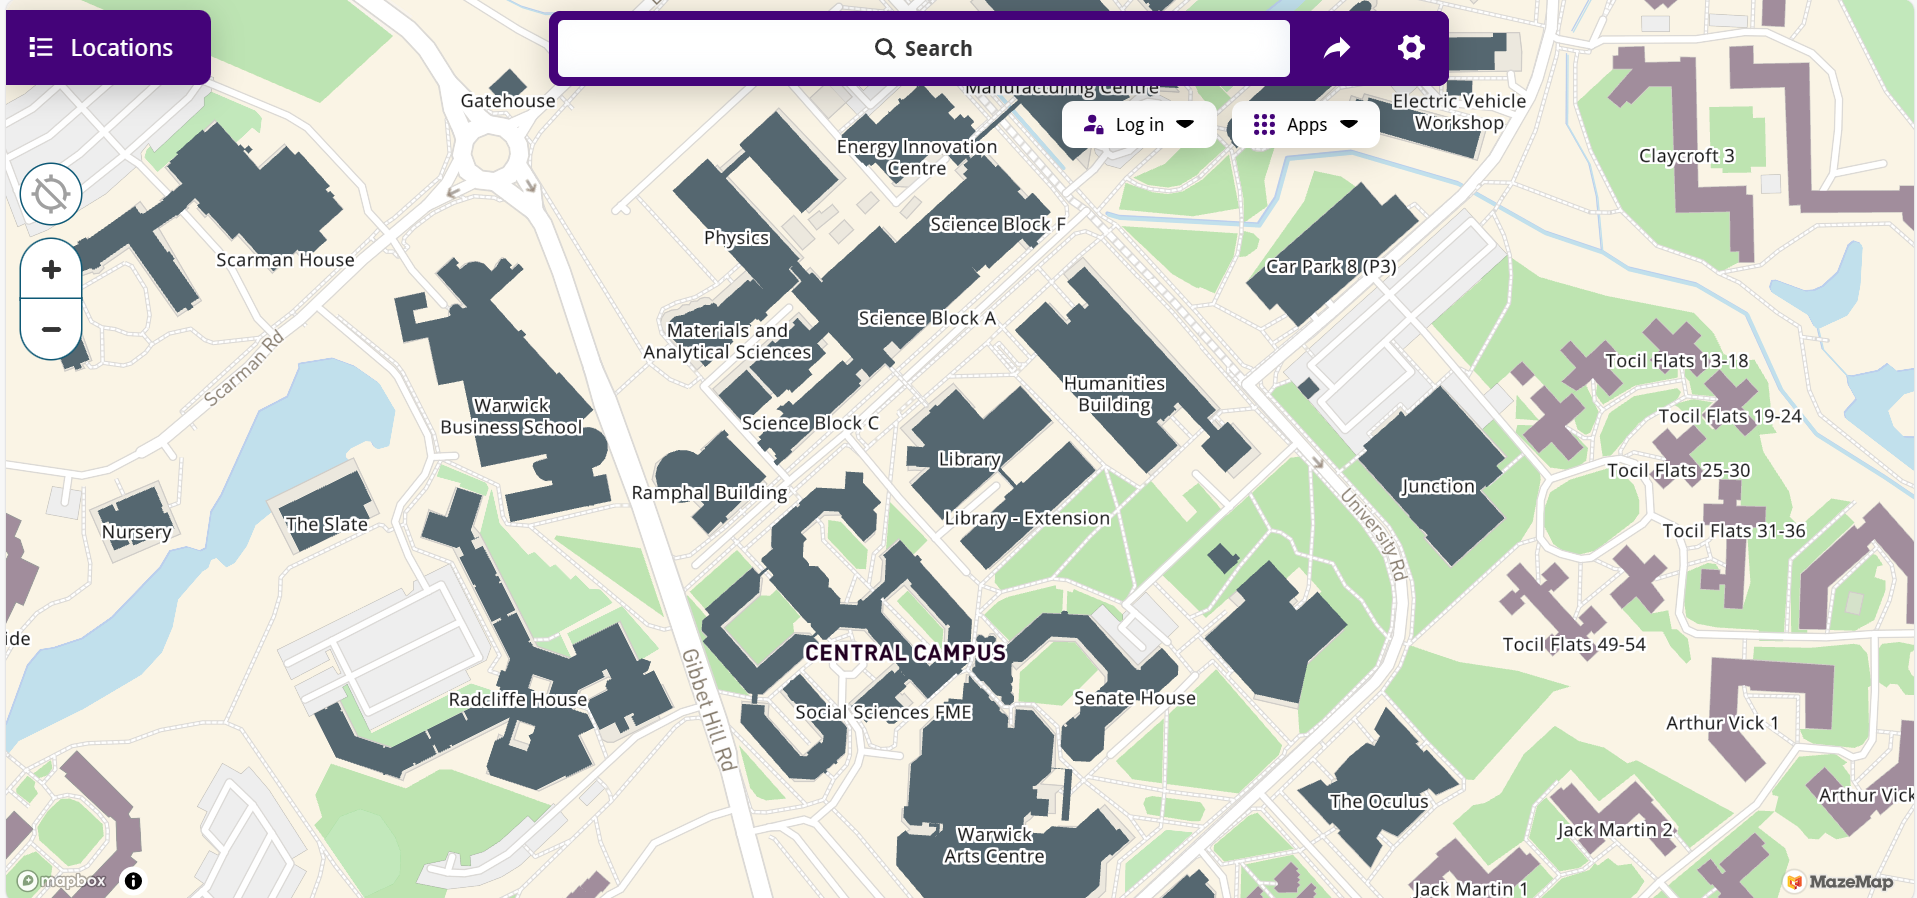The image size is (1917, 898).
Task: Click the map info icon
Action: (133, 881)
